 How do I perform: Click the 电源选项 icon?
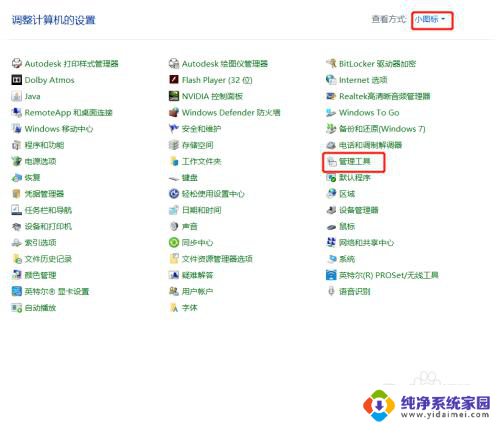point(17,161)
